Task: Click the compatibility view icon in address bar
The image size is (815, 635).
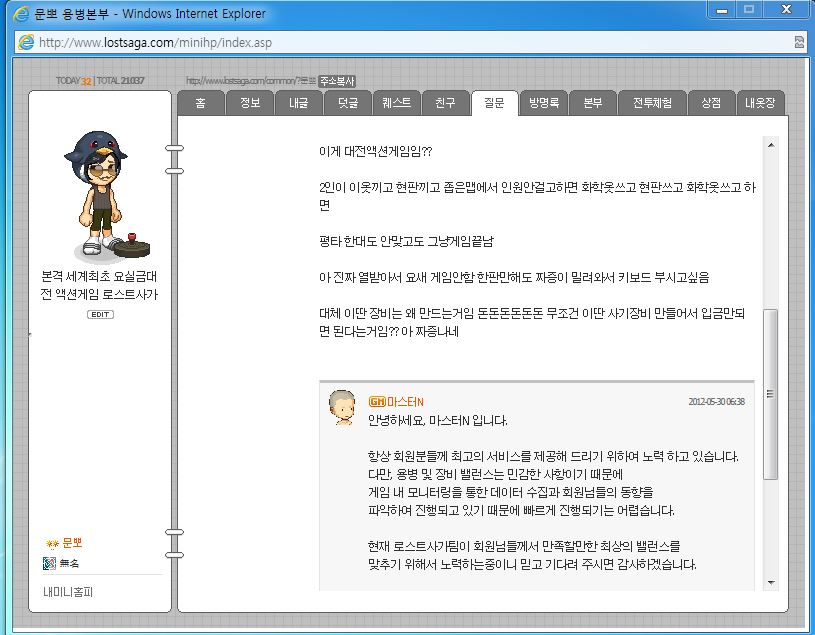Action: (x=799, y=43)
